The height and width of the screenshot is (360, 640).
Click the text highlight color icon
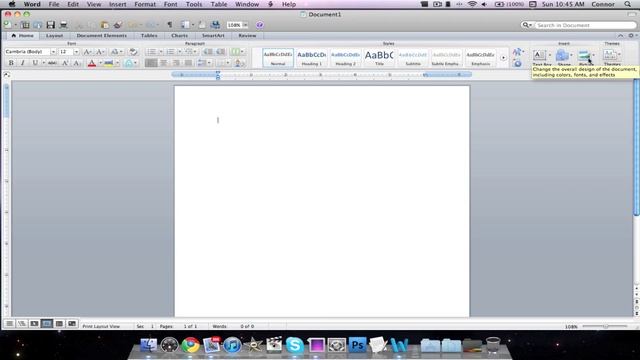109,63
